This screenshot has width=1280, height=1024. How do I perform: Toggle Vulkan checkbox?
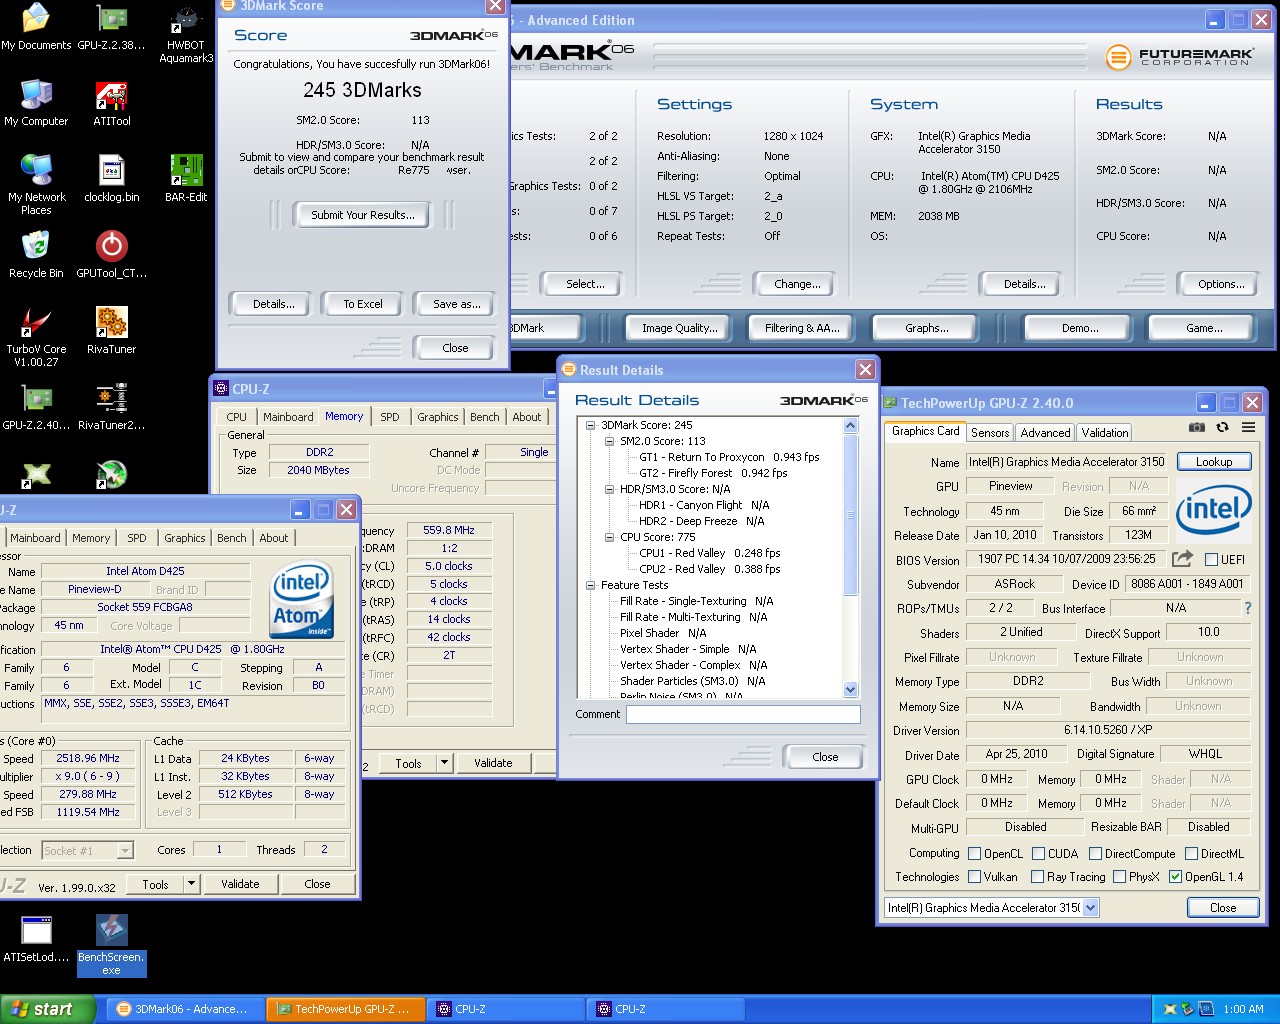point(974,877)
